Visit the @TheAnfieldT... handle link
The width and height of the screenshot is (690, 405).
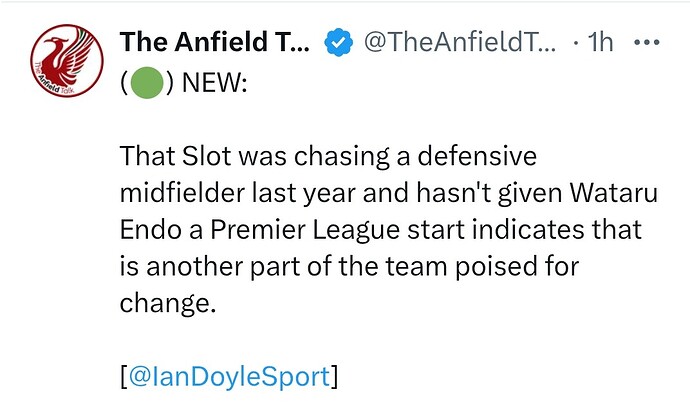(x=460, y=42)
